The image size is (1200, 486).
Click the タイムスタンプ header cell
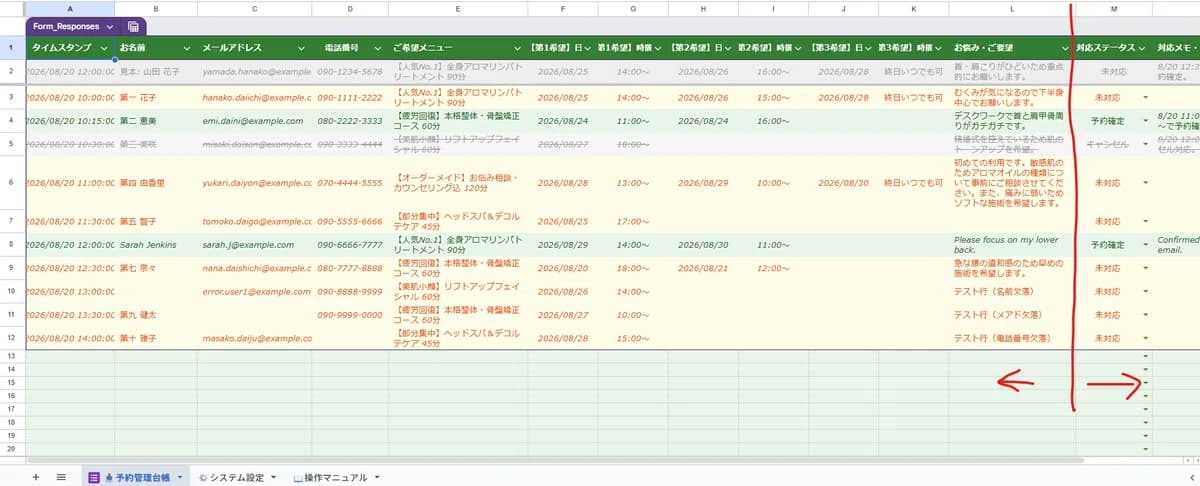[x=69, y=47]
